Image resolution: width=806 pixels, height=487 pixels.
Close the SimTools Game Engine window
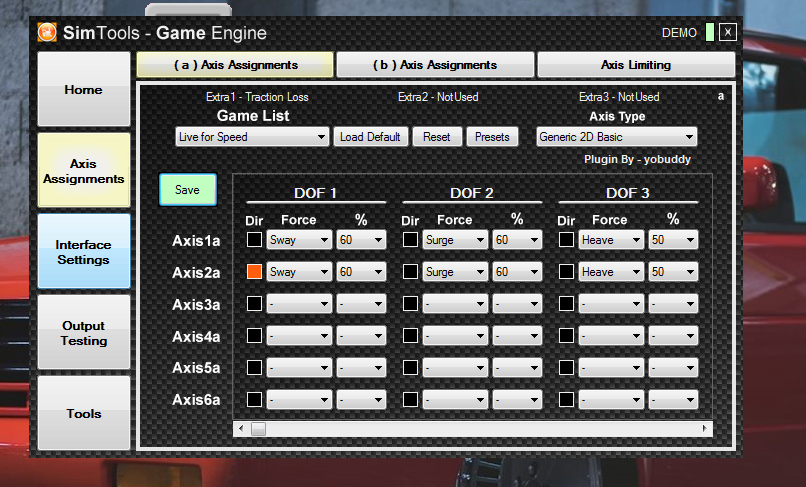click(727, 32)
